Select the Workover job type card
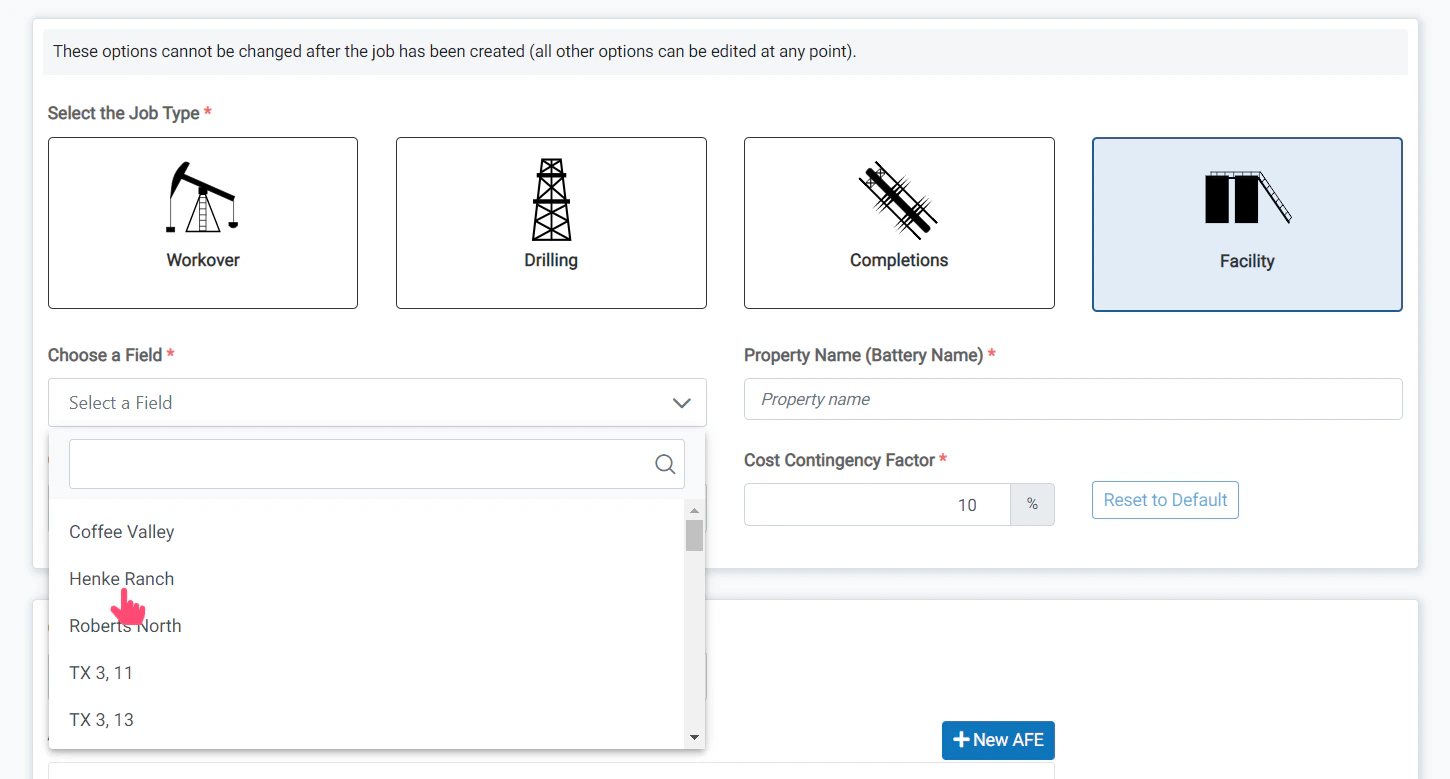The width and height of the screenshot is (1450, 779). 203,223
